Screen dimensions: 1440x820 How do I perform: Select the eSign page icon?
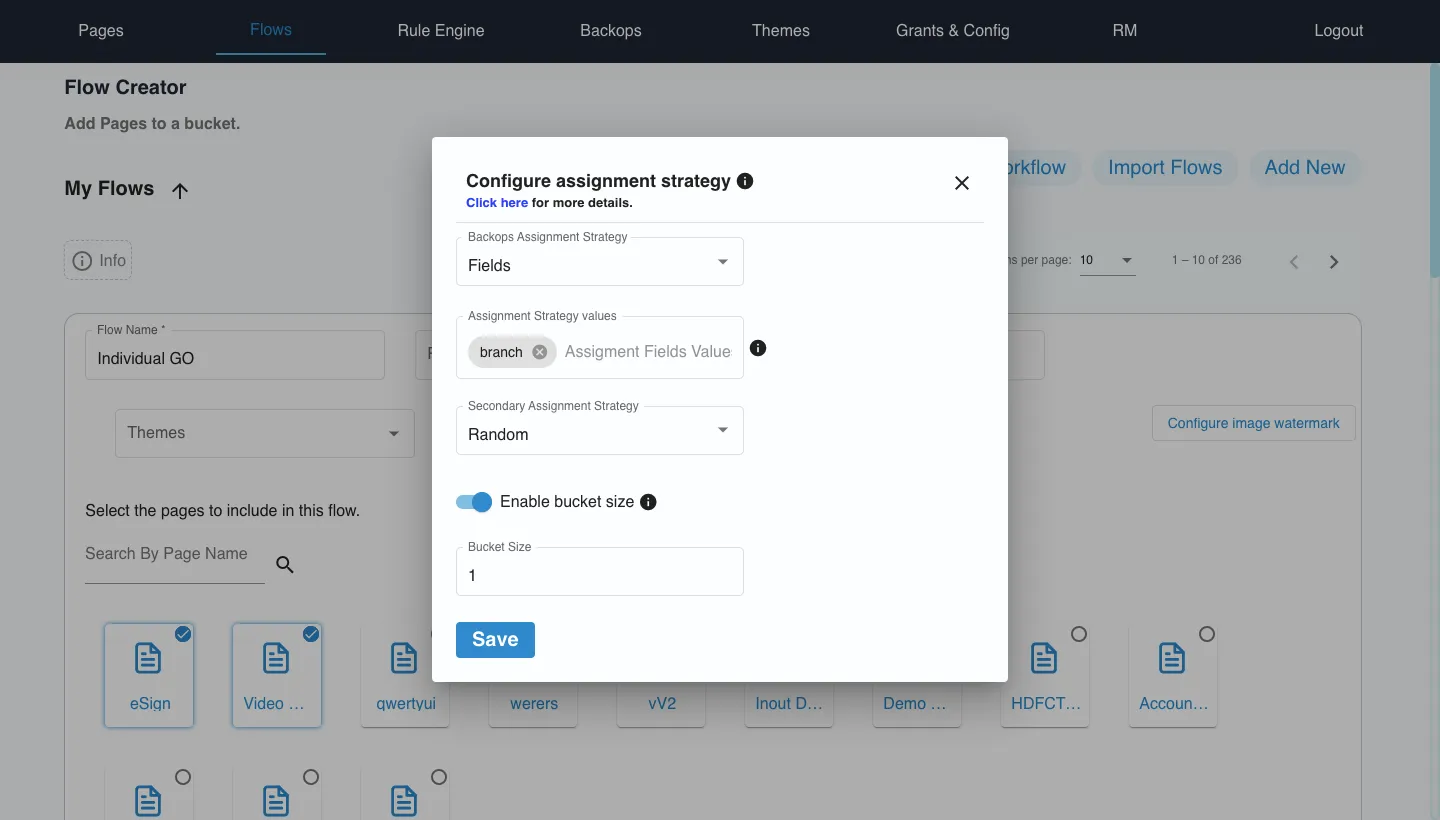(148, 658)
